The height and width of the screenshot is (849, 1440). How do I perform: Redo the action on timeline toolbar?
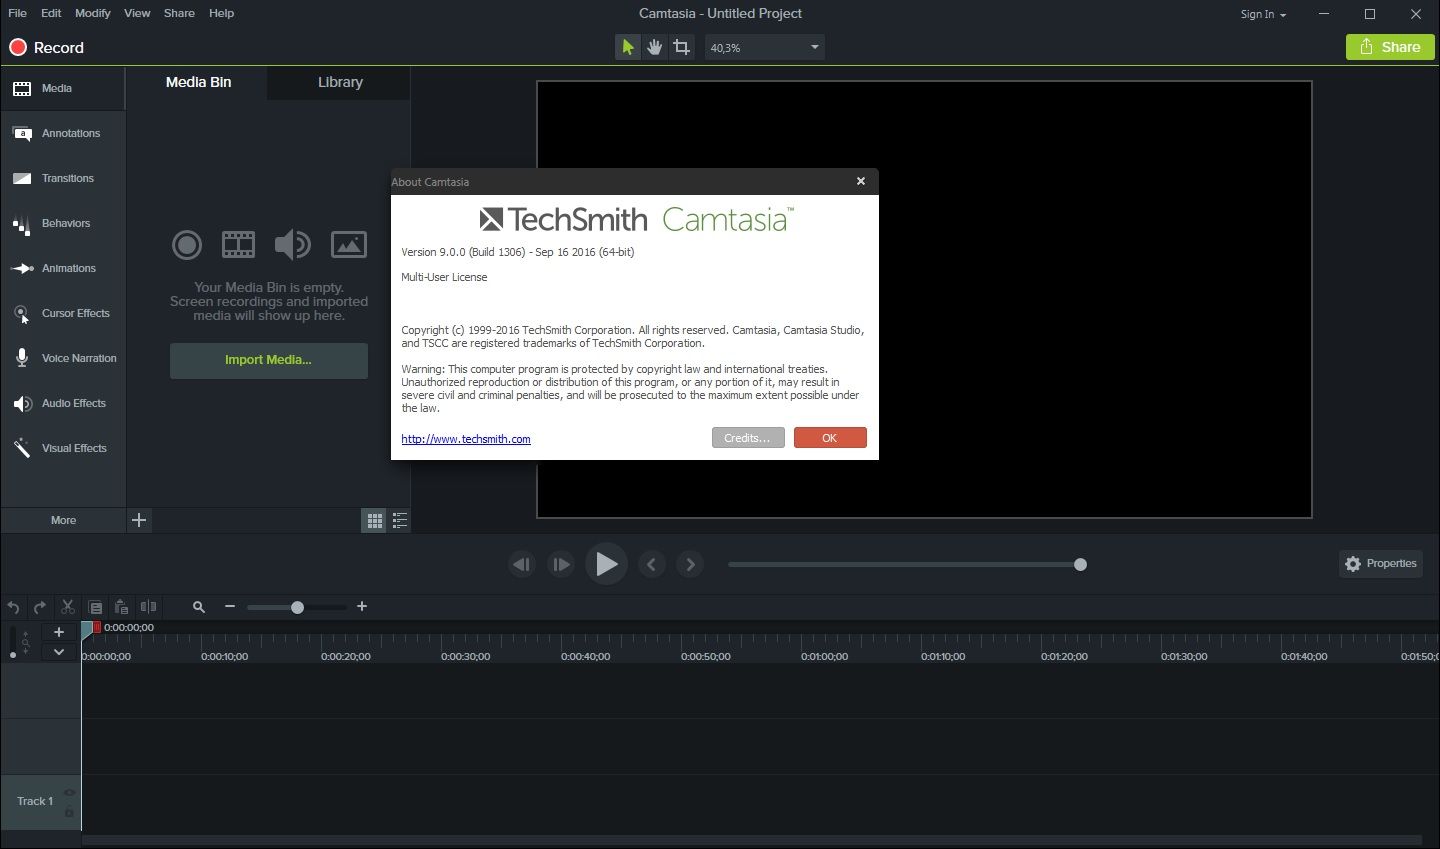pos(40,607)
